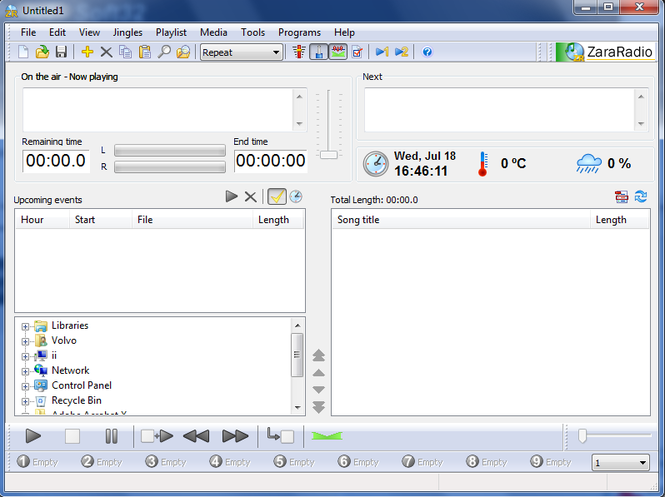Screen dimensions: 665x497
Task: Launch auxiliary player 2
Action: pos(401,52)
